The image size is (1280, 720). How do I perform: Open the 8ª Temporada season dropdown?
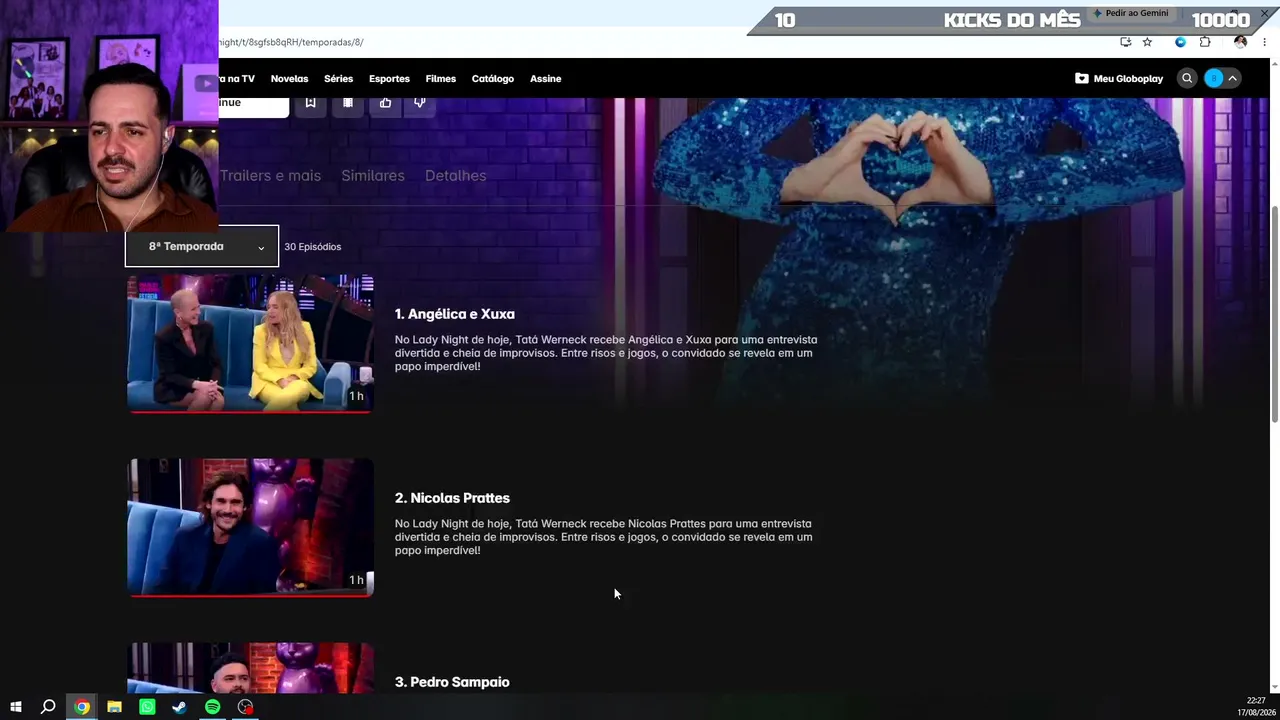coord(202,247)
